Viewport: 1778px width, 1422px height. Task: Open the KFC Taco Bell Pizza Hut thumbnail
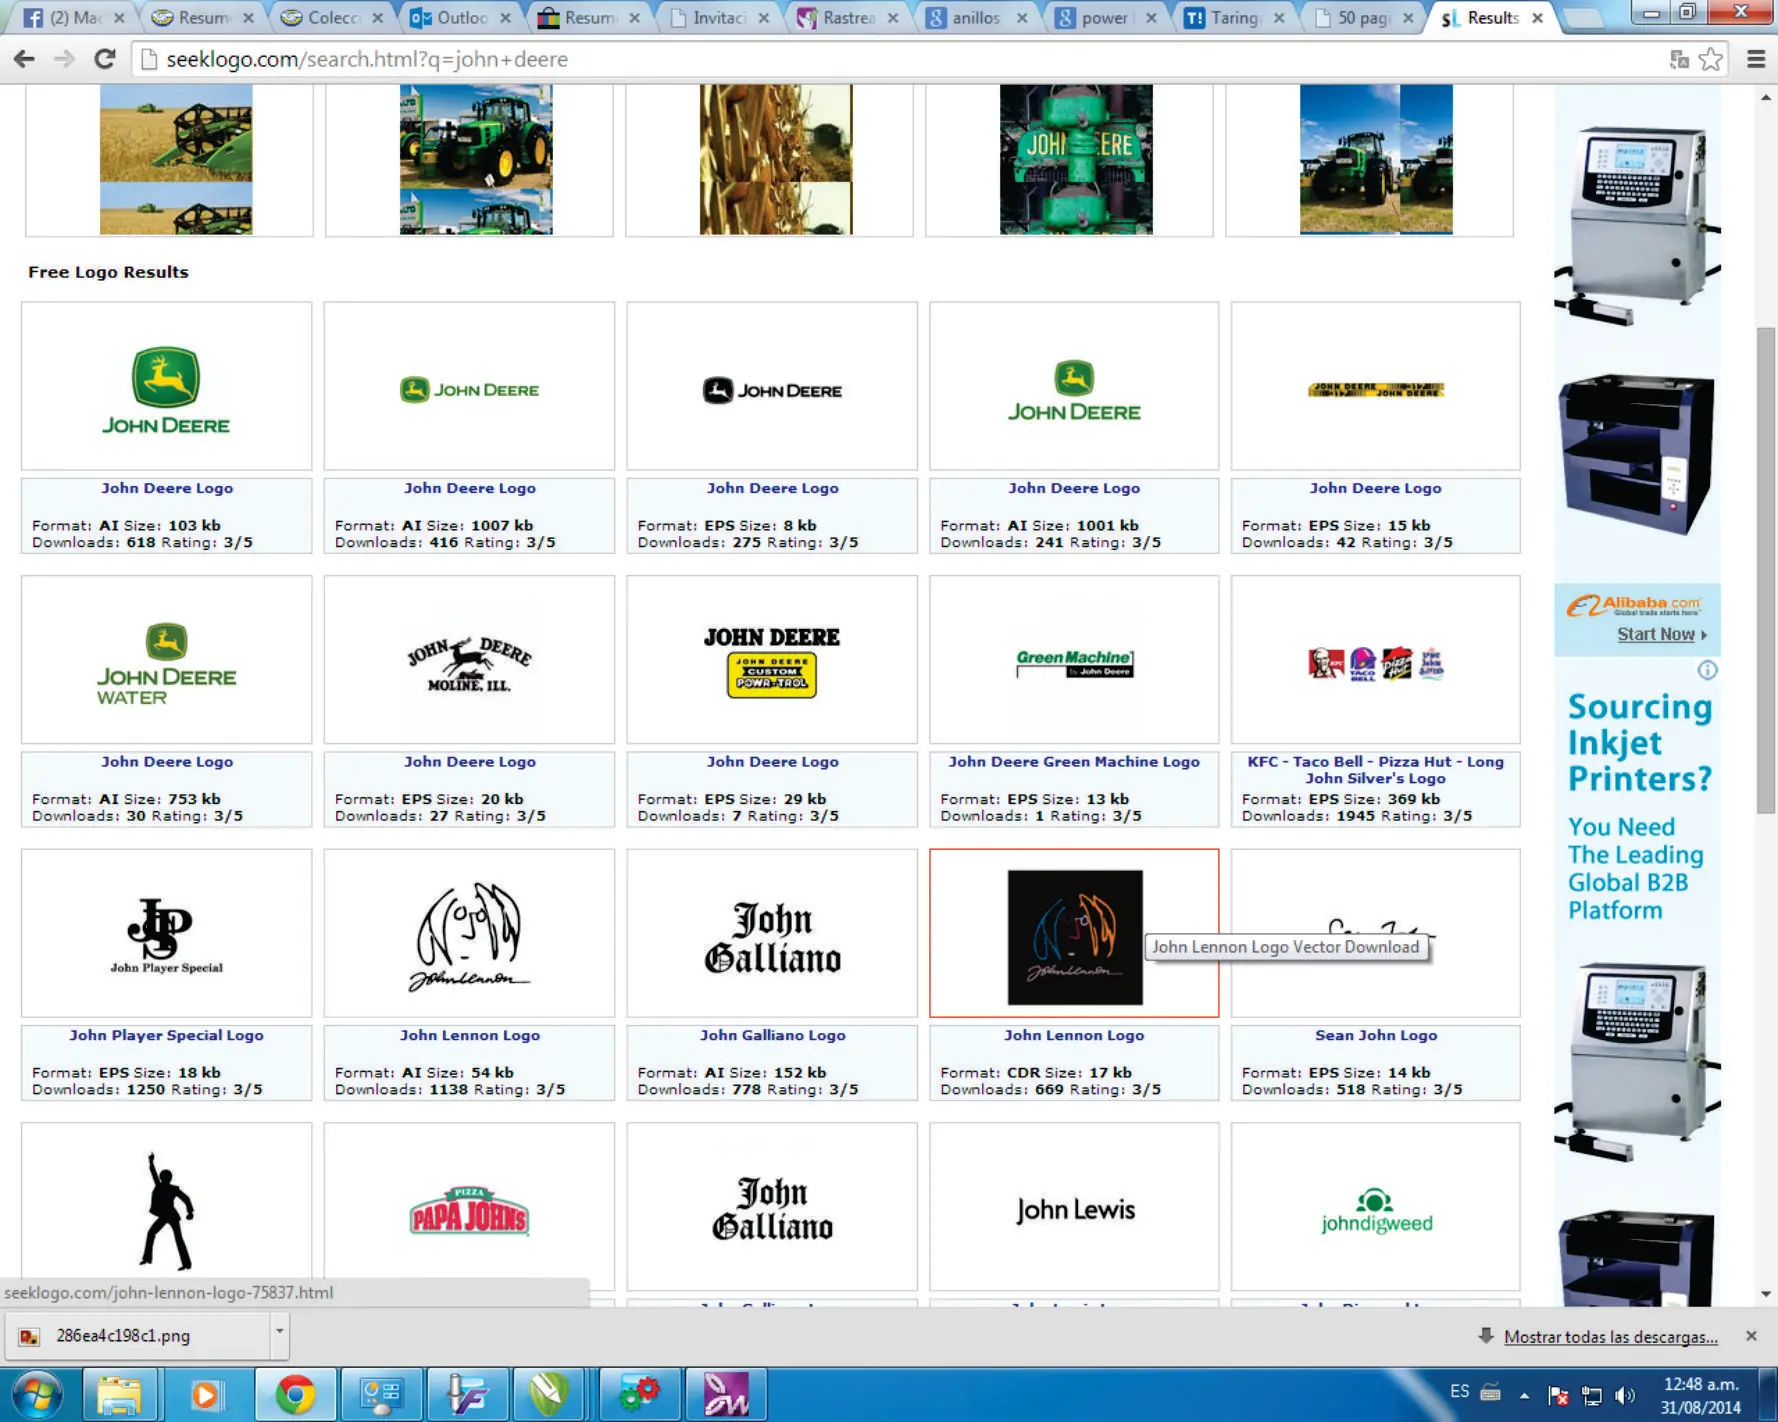[x=1375, y=660]
